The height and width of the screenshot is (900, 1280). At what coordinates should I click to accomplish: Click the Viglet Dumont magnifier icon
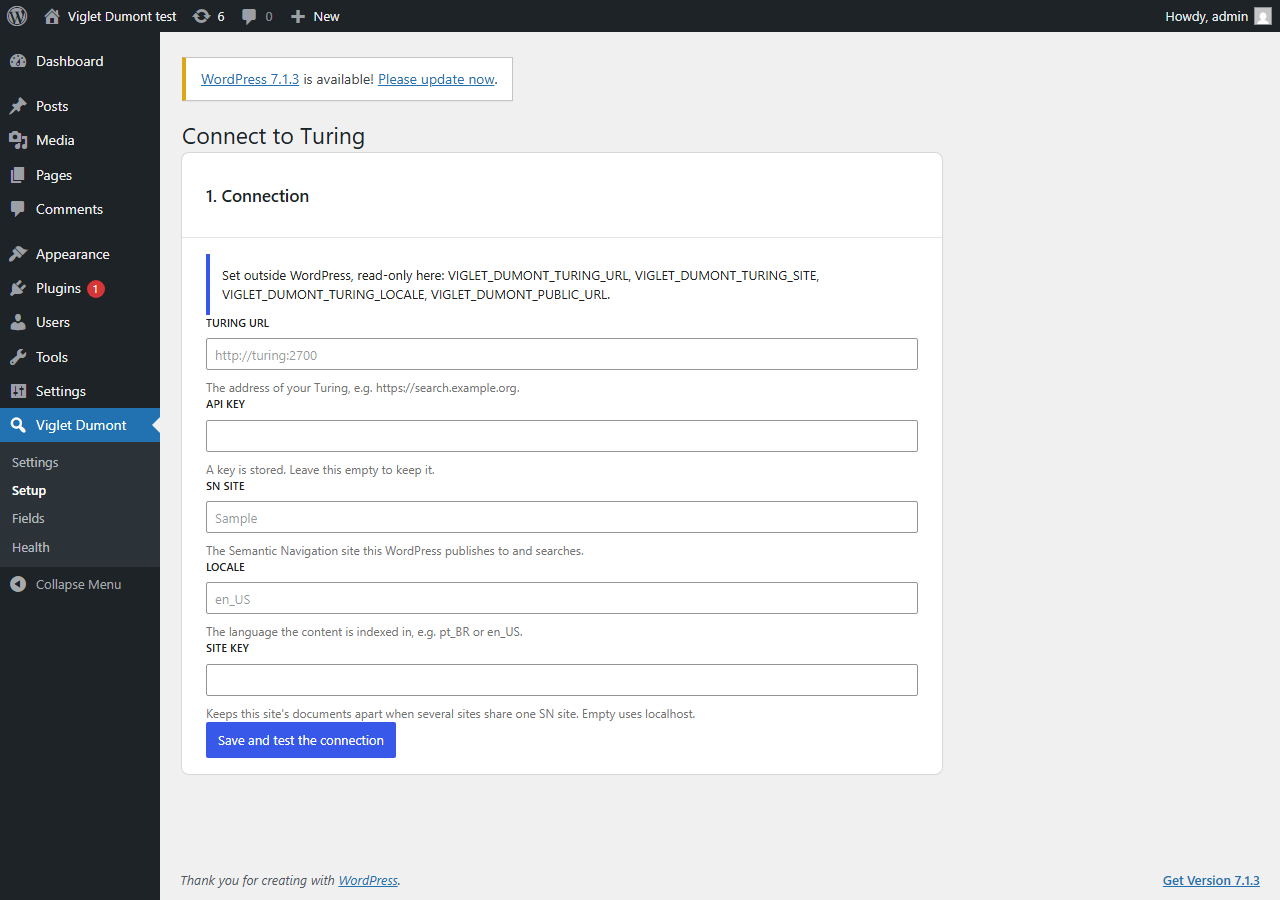coord(18,425)
